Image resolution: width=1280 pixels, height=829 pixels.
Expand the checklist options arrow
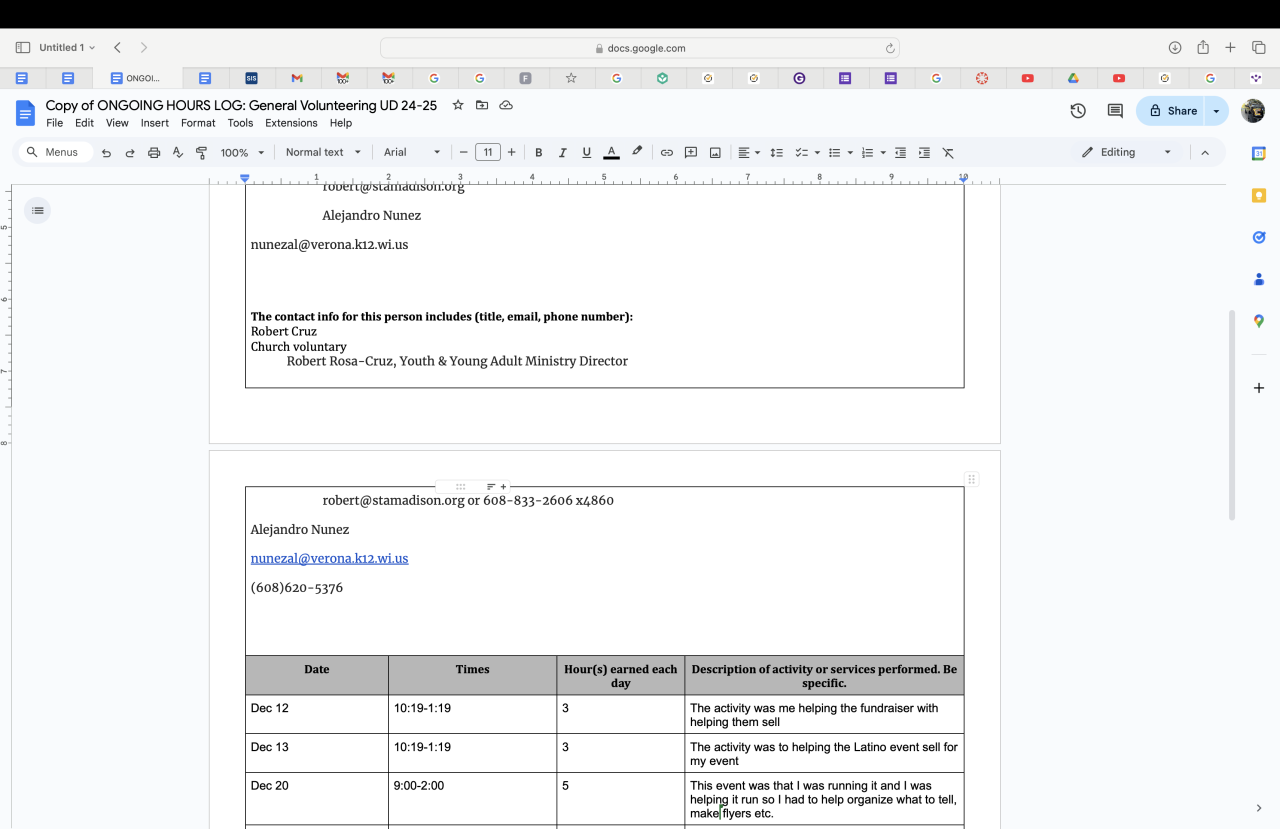[x=817, y=153]
